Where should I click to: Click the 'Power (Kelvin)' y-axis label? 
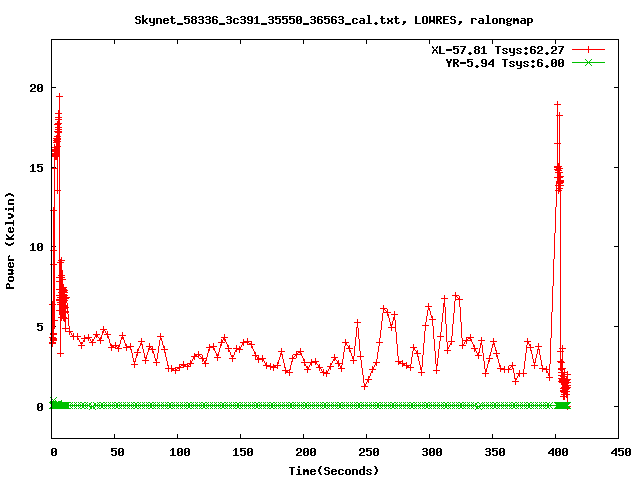point(10,241)
